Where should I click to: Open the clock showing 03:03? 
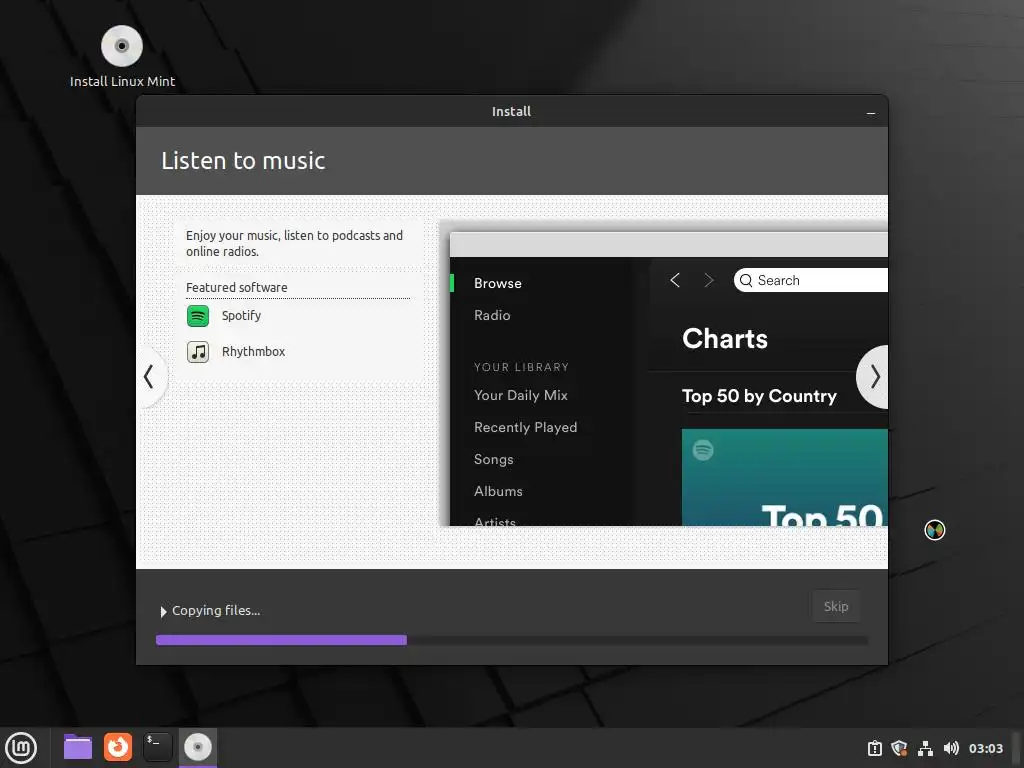point(985,748)
